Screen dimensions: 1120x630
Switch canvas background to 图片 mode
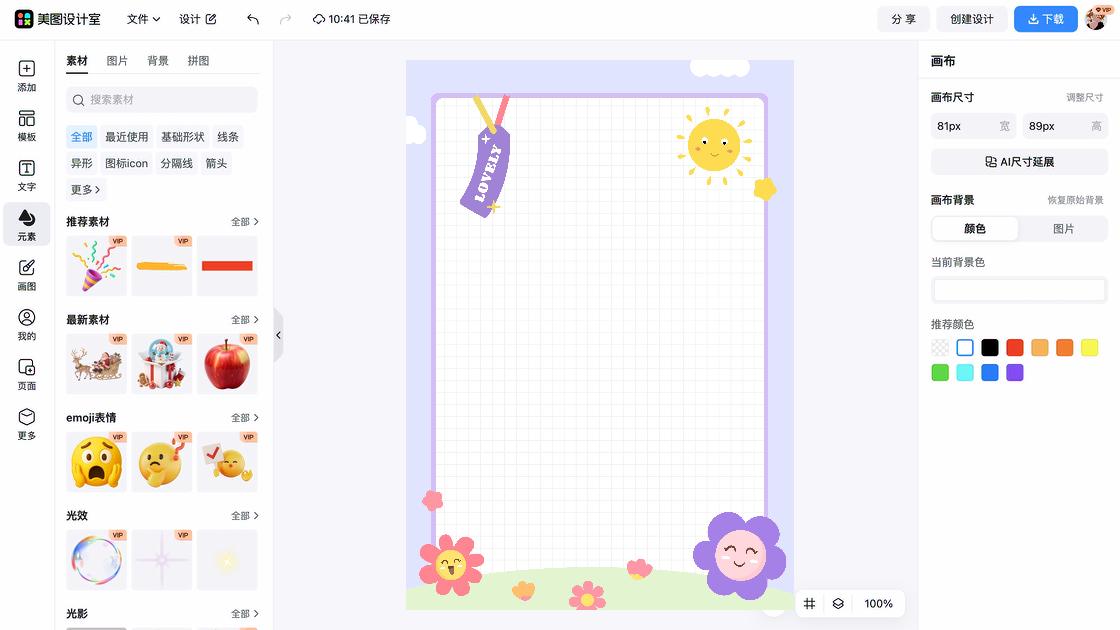coord(1063,229)
